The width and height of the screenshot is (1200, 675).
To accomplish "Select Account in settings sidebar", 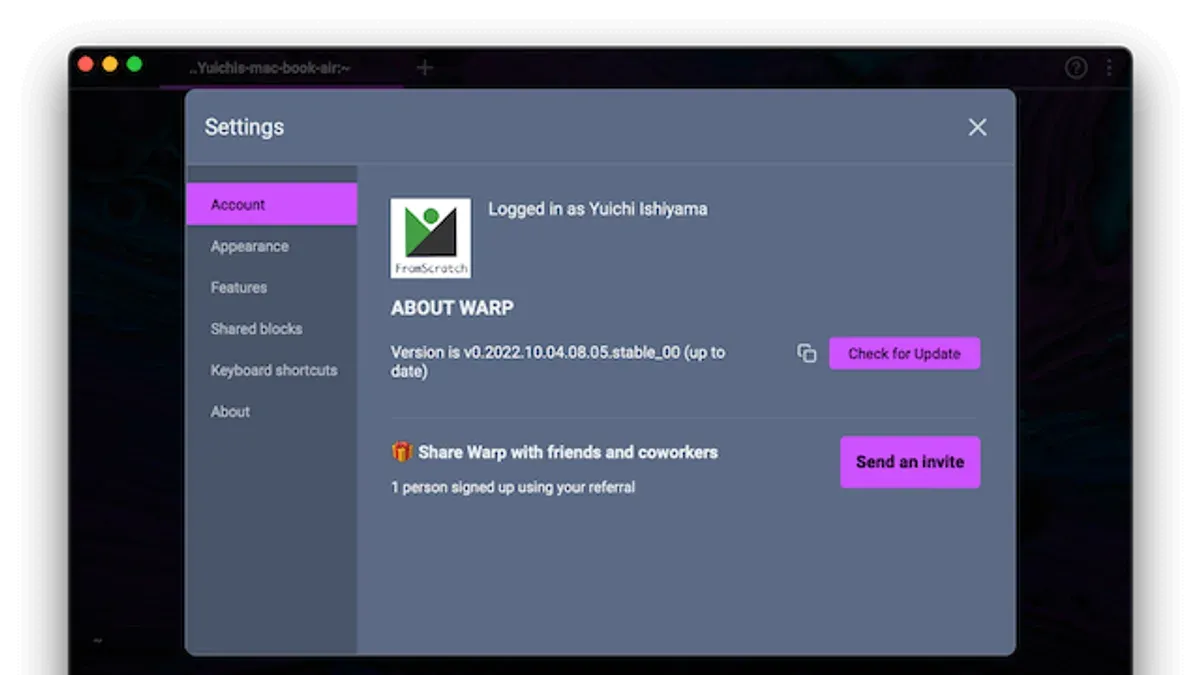I will (x=271, y=204).
